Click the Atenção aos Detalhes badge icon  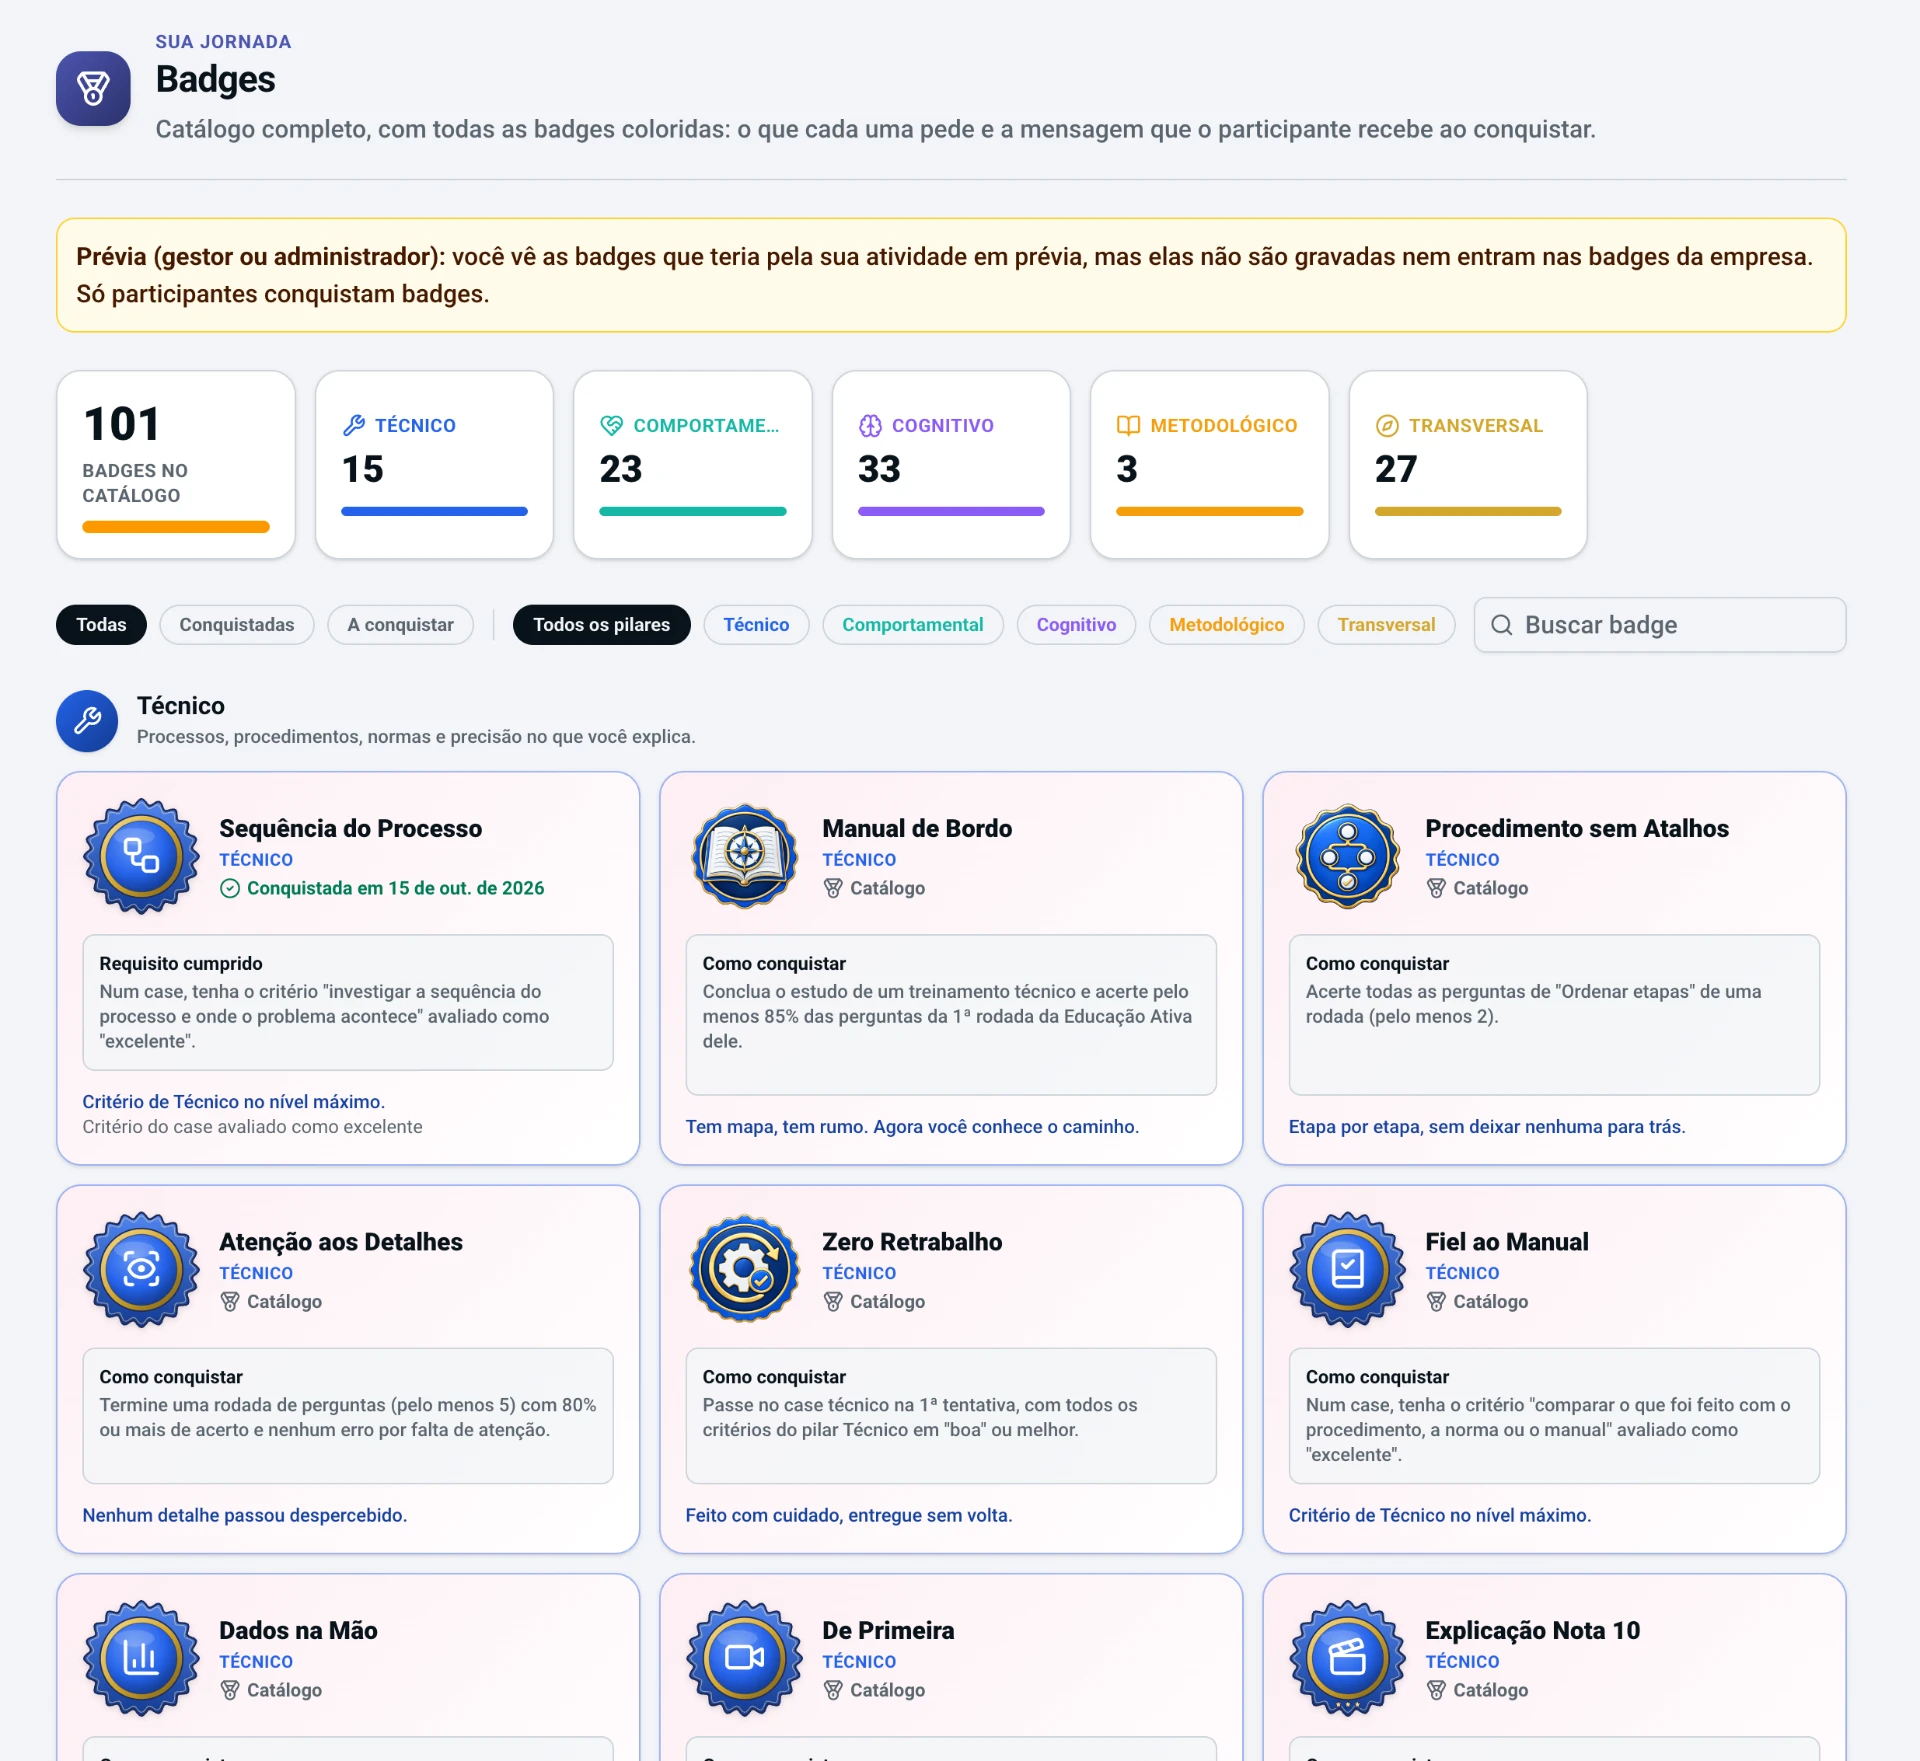[x=142, y=1270]
